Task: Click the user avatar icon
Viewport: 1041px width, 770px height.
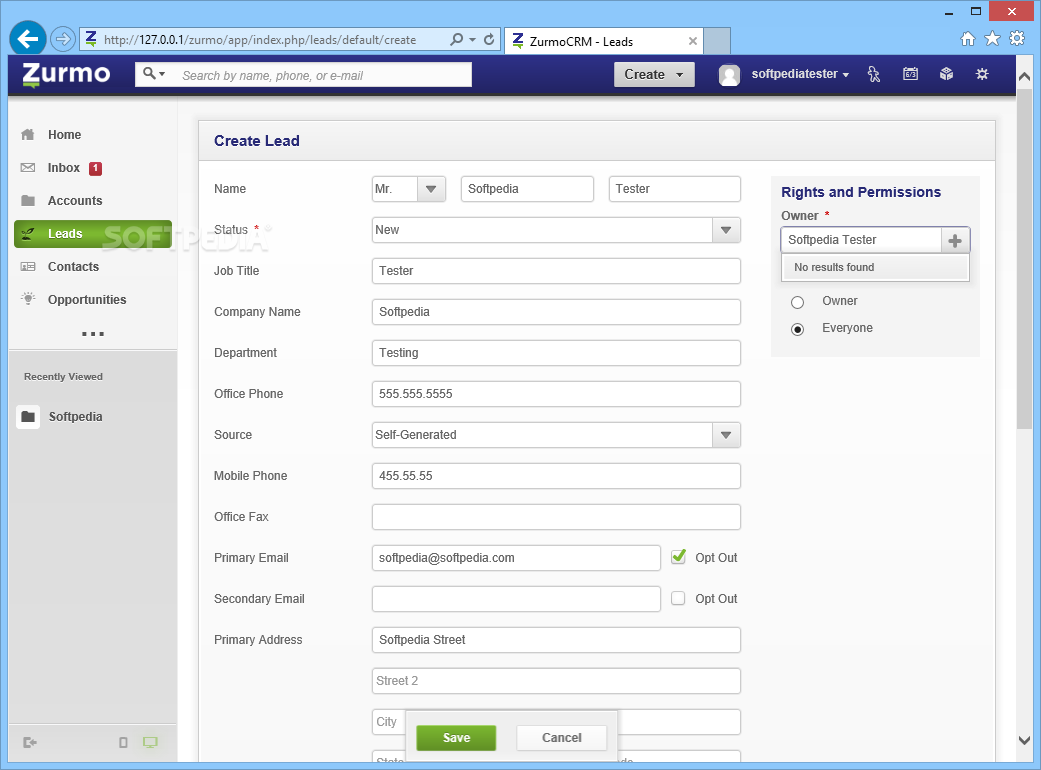Action: coord(729,74)
